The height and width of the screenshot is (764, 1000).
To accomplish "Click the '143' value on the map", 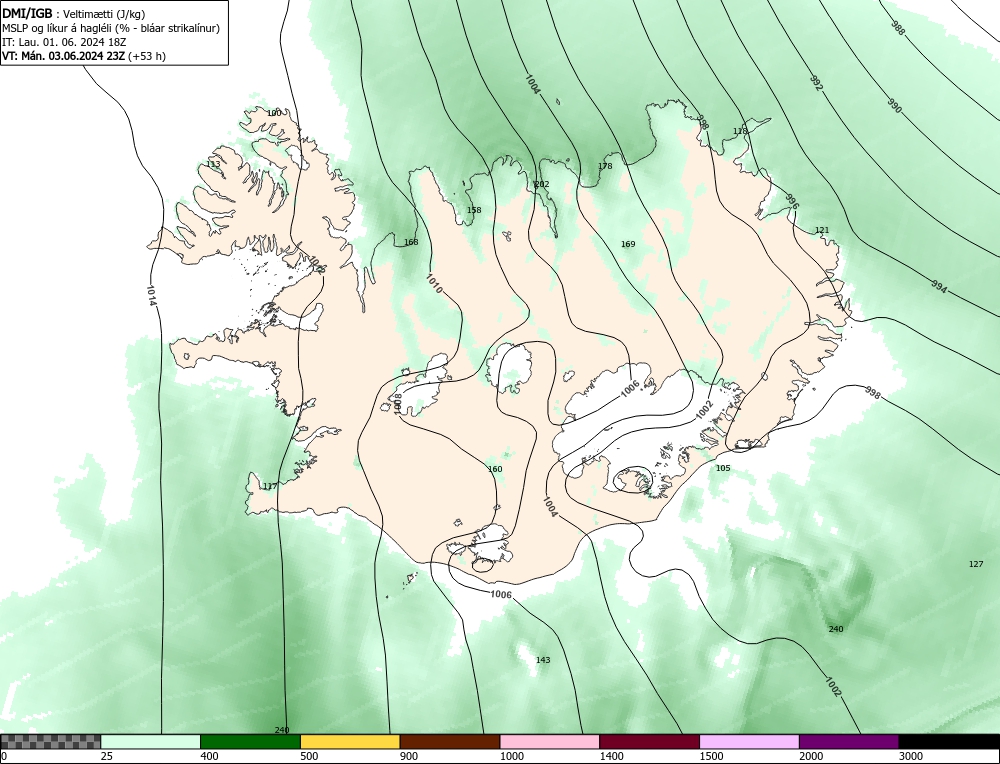I will (x=543, y=659).
